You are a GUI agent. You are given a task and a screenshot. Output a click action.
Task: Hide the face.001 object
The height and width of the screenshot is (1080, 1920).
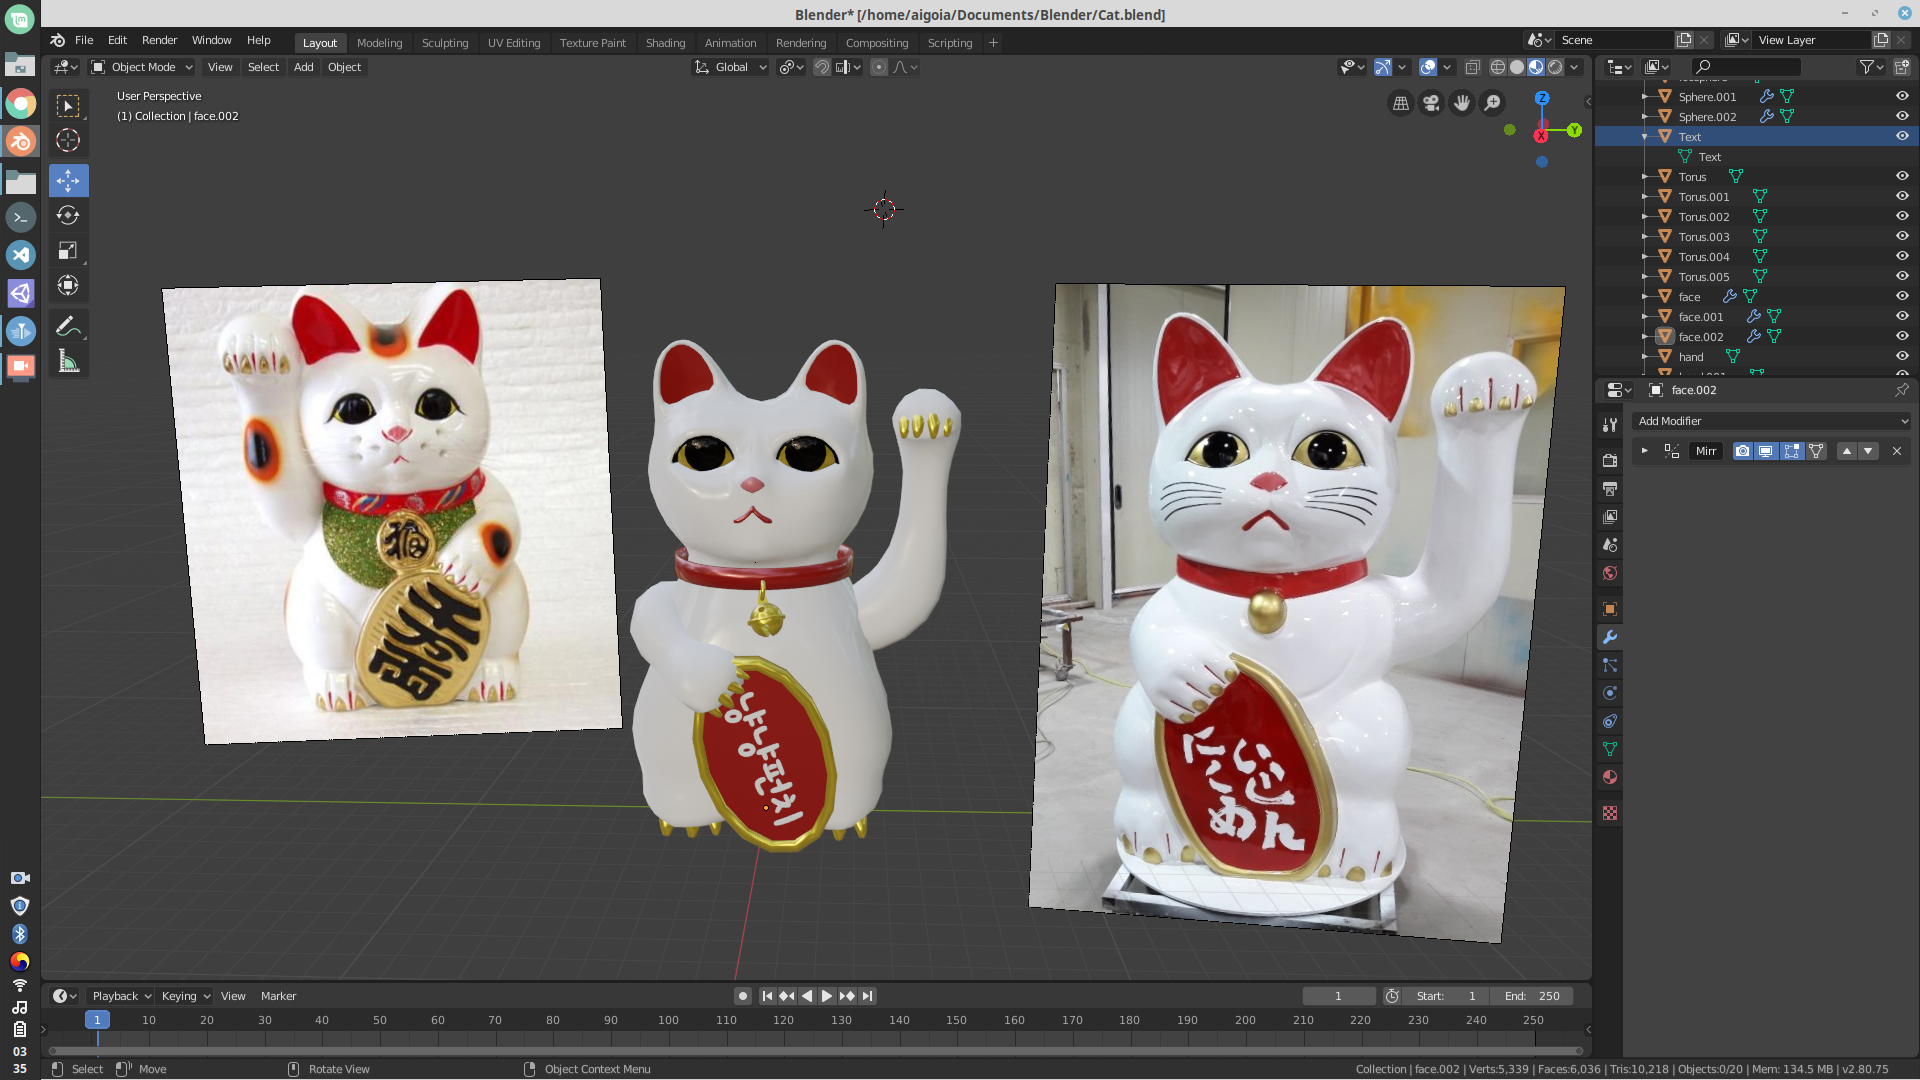click(1902, 317)
